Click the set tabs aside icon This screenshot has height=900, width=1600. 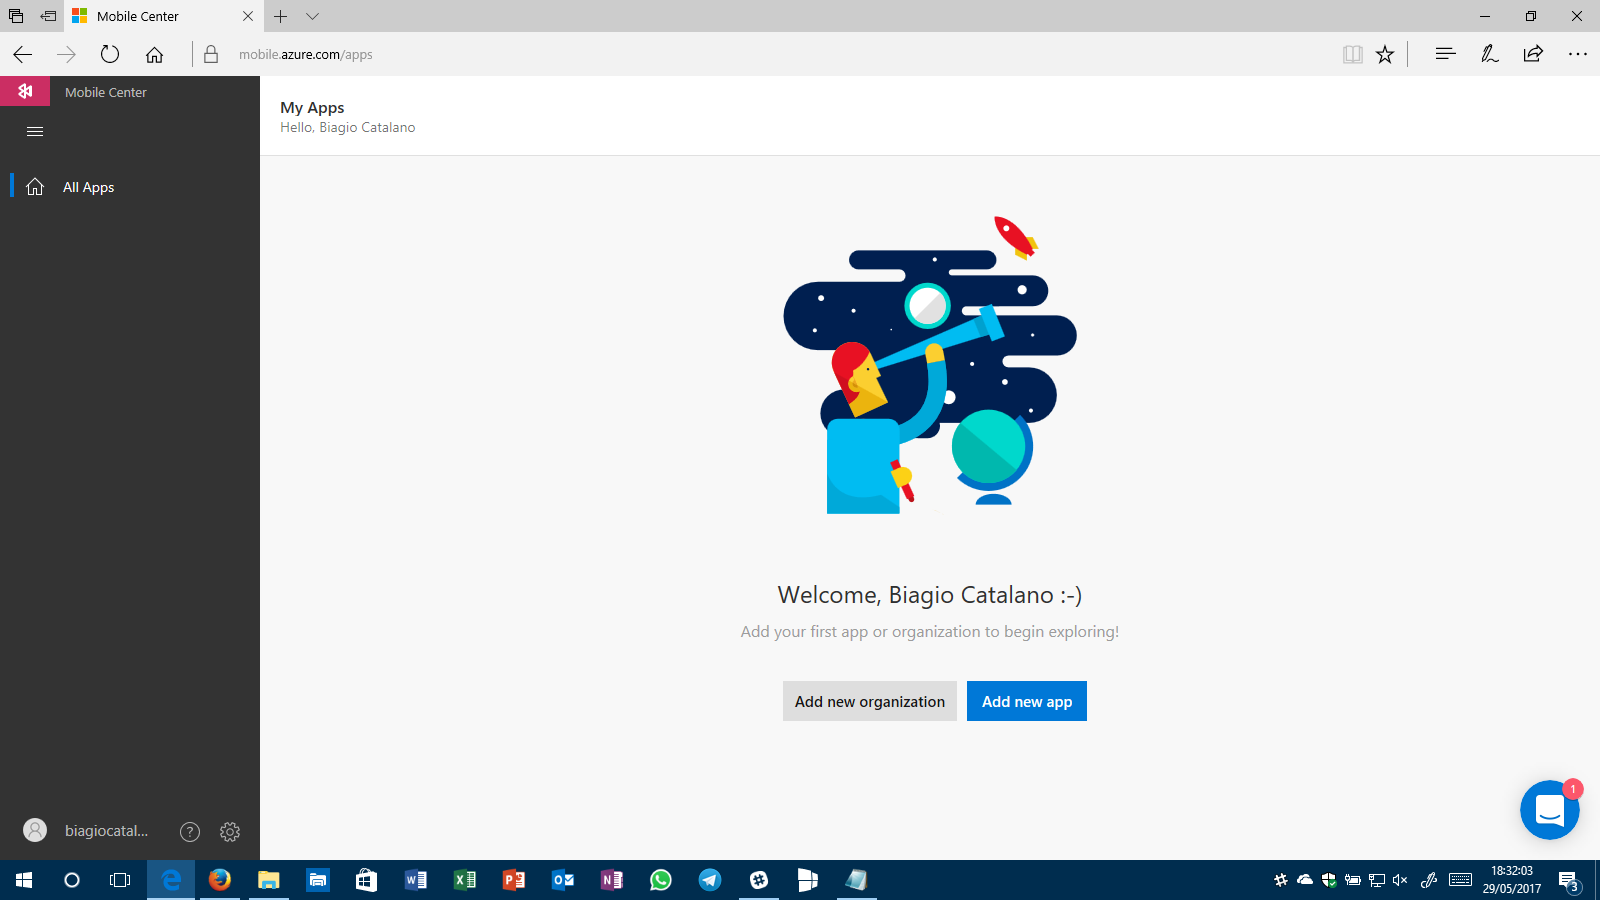pyautogui.click(x=48, y=16)
